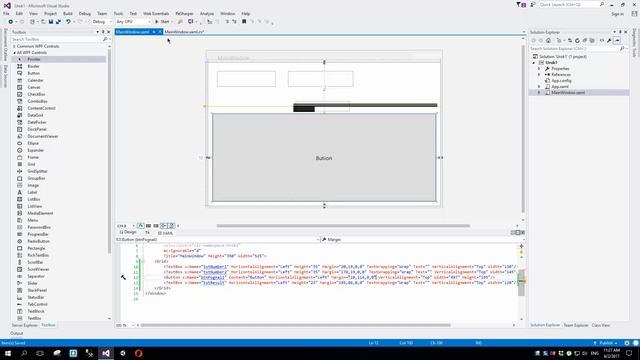This screenshot has height=360, width=640.
Task: Click the Start debugging button
Action: tap(162, 22)
